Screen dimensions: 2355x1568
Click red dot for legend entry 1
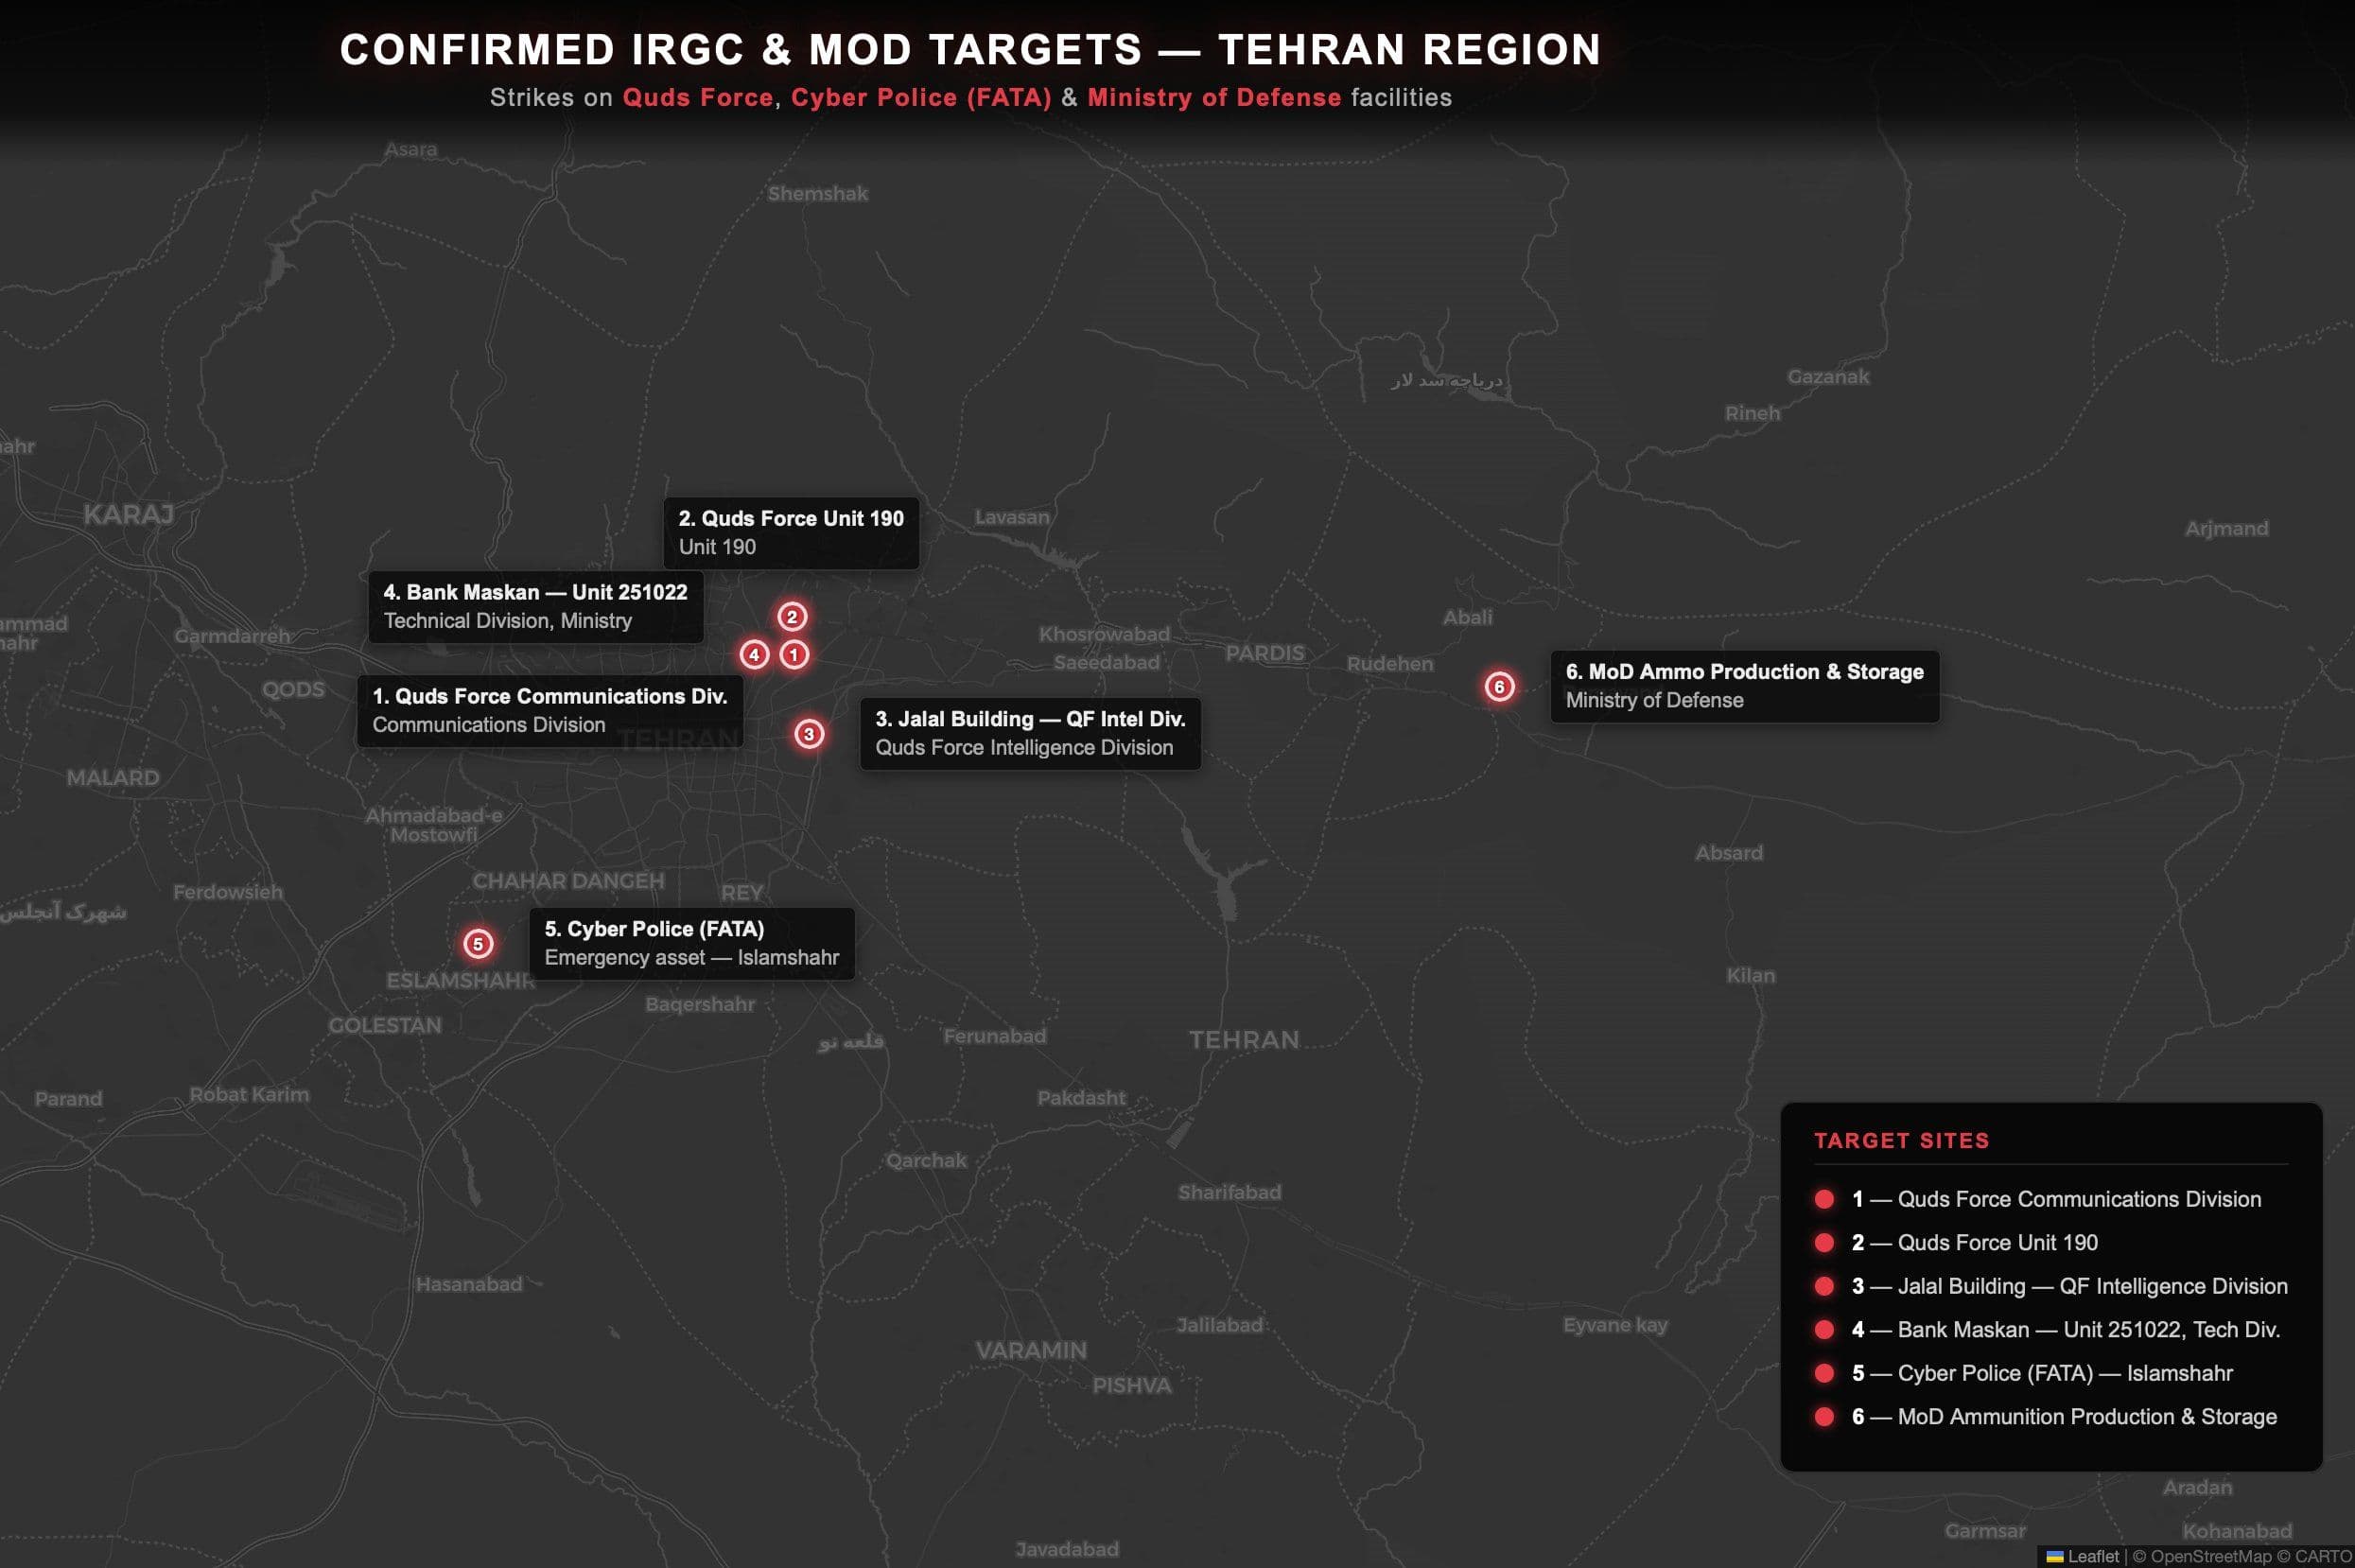(1824, 1199)
